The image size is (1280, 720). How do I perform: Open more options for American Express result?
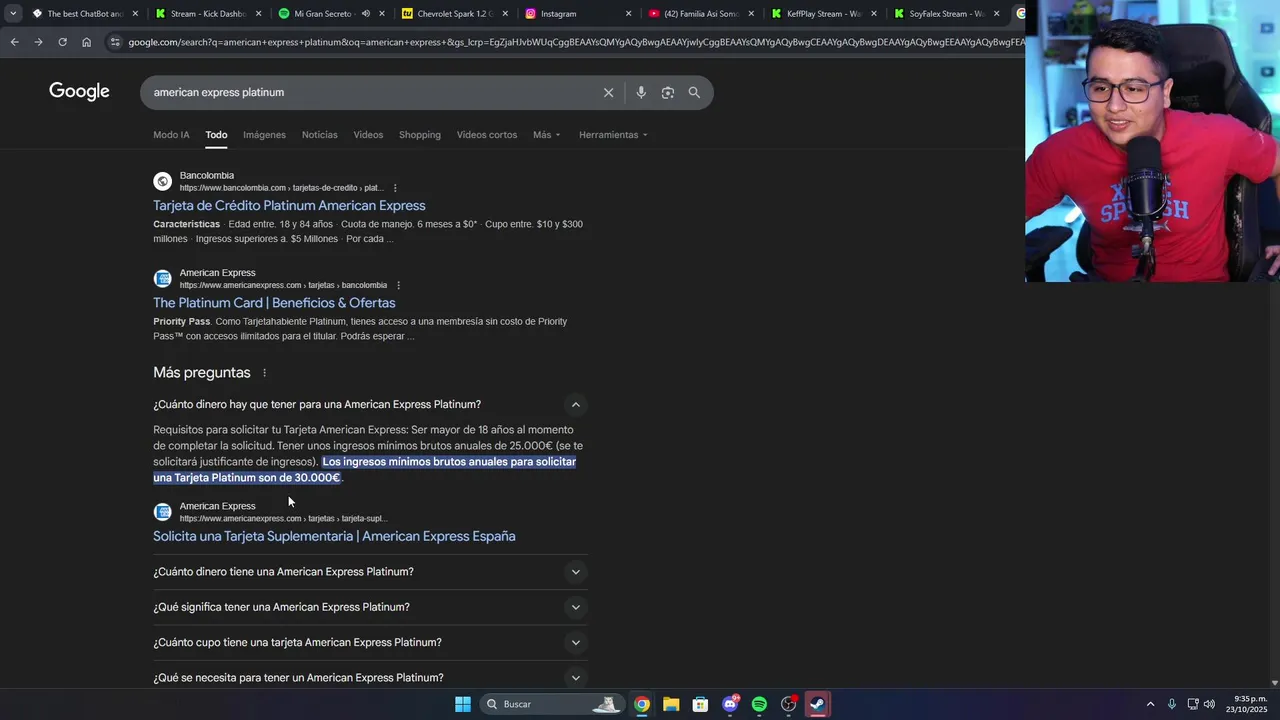pos(398,285)
